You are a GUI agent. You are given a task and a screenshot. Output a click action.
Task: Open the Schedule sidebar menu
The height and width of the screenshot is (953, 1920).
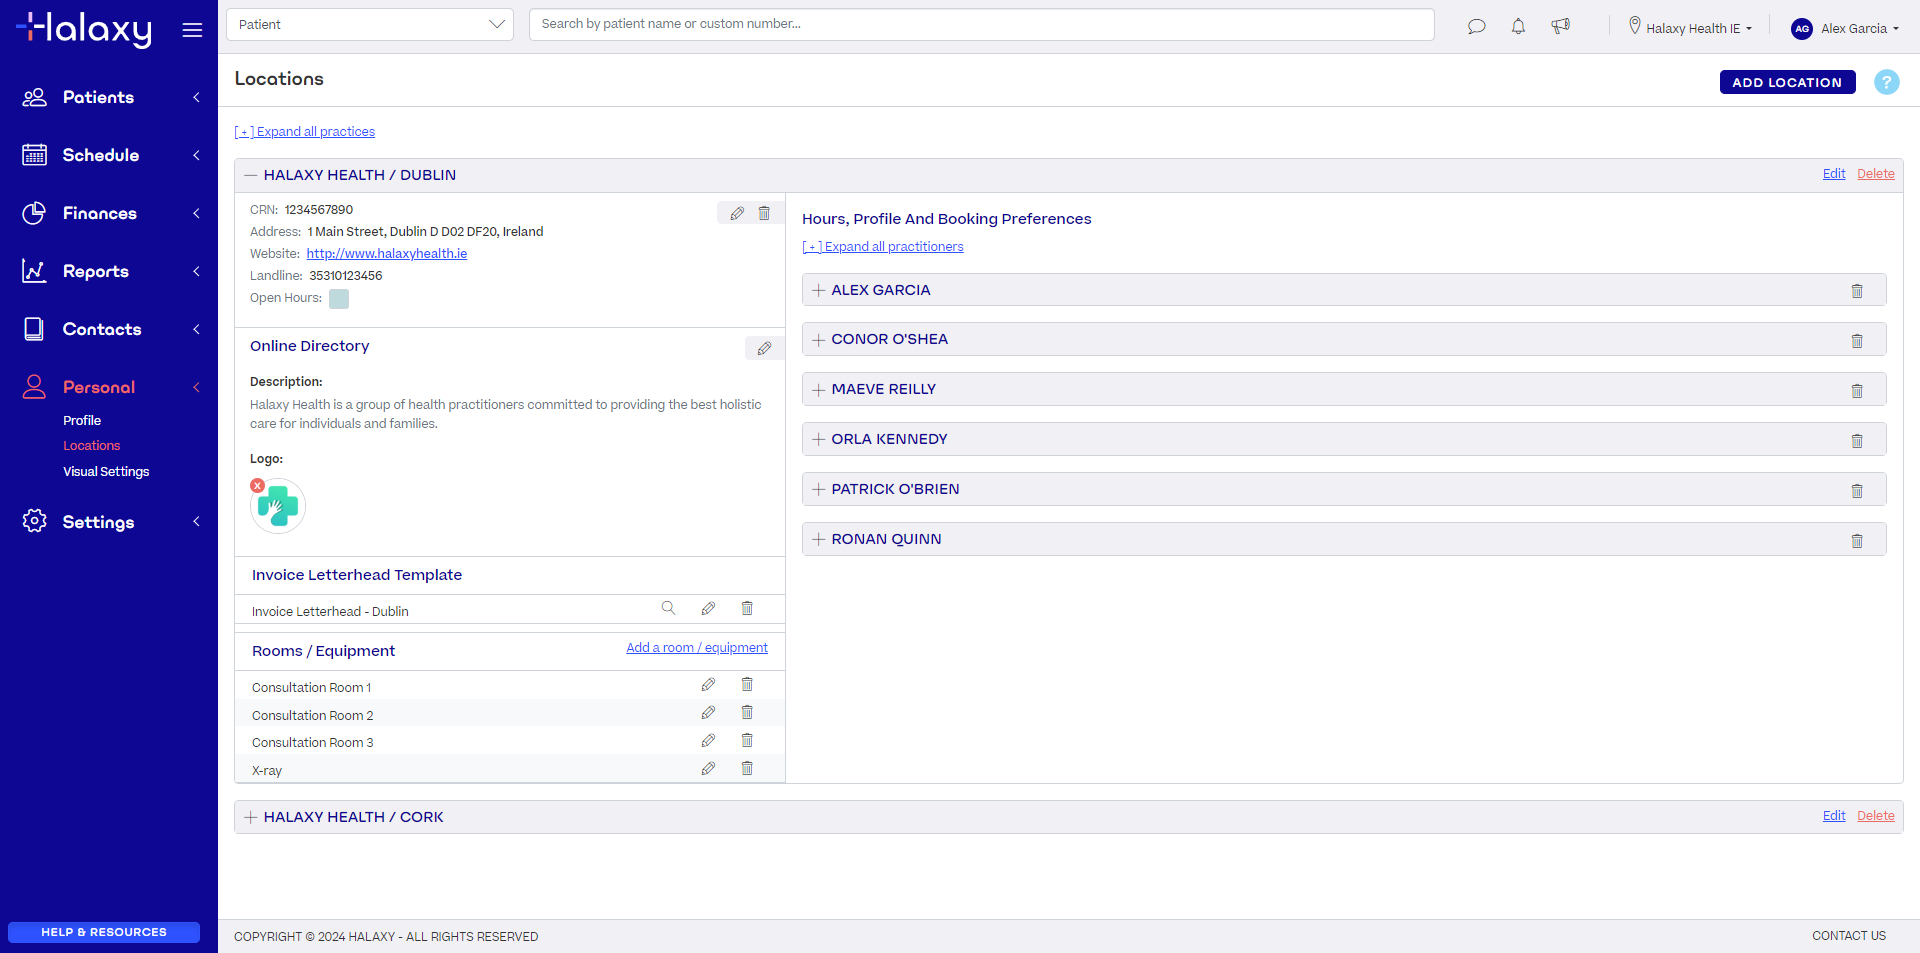coord(109,155)
